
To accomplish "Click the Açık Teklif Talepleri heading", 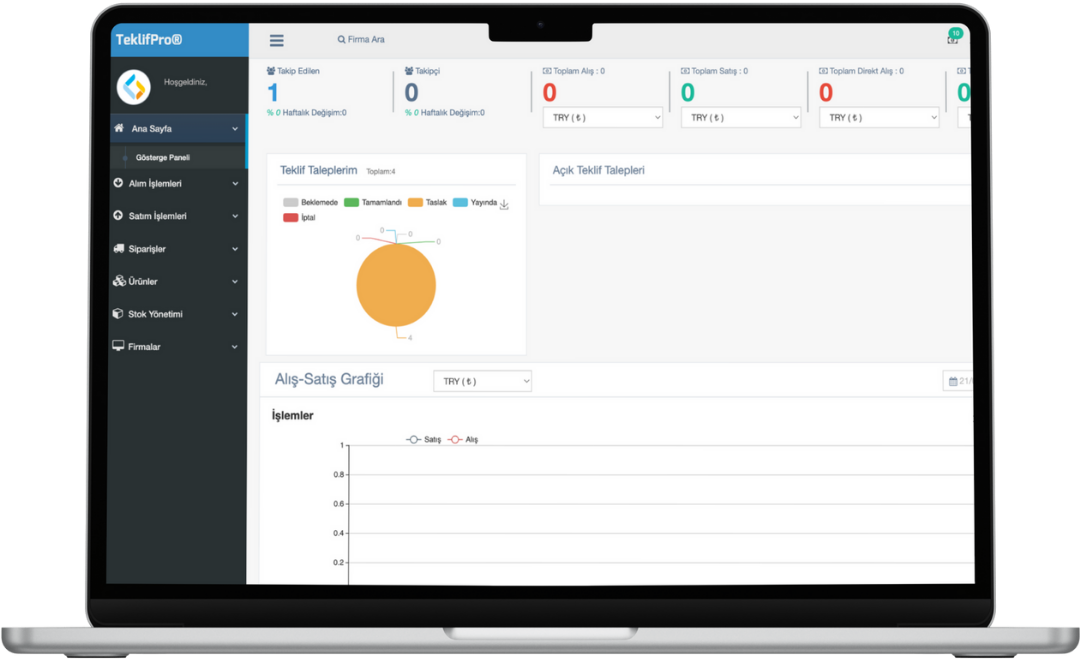I will coord(599,170).
